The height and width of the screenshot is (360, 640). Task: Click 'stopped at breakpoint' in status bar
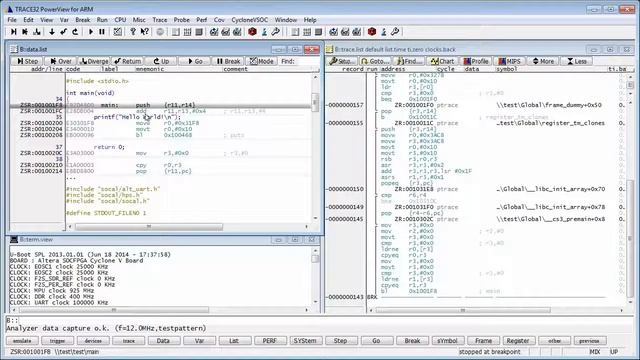coord(489,352)
